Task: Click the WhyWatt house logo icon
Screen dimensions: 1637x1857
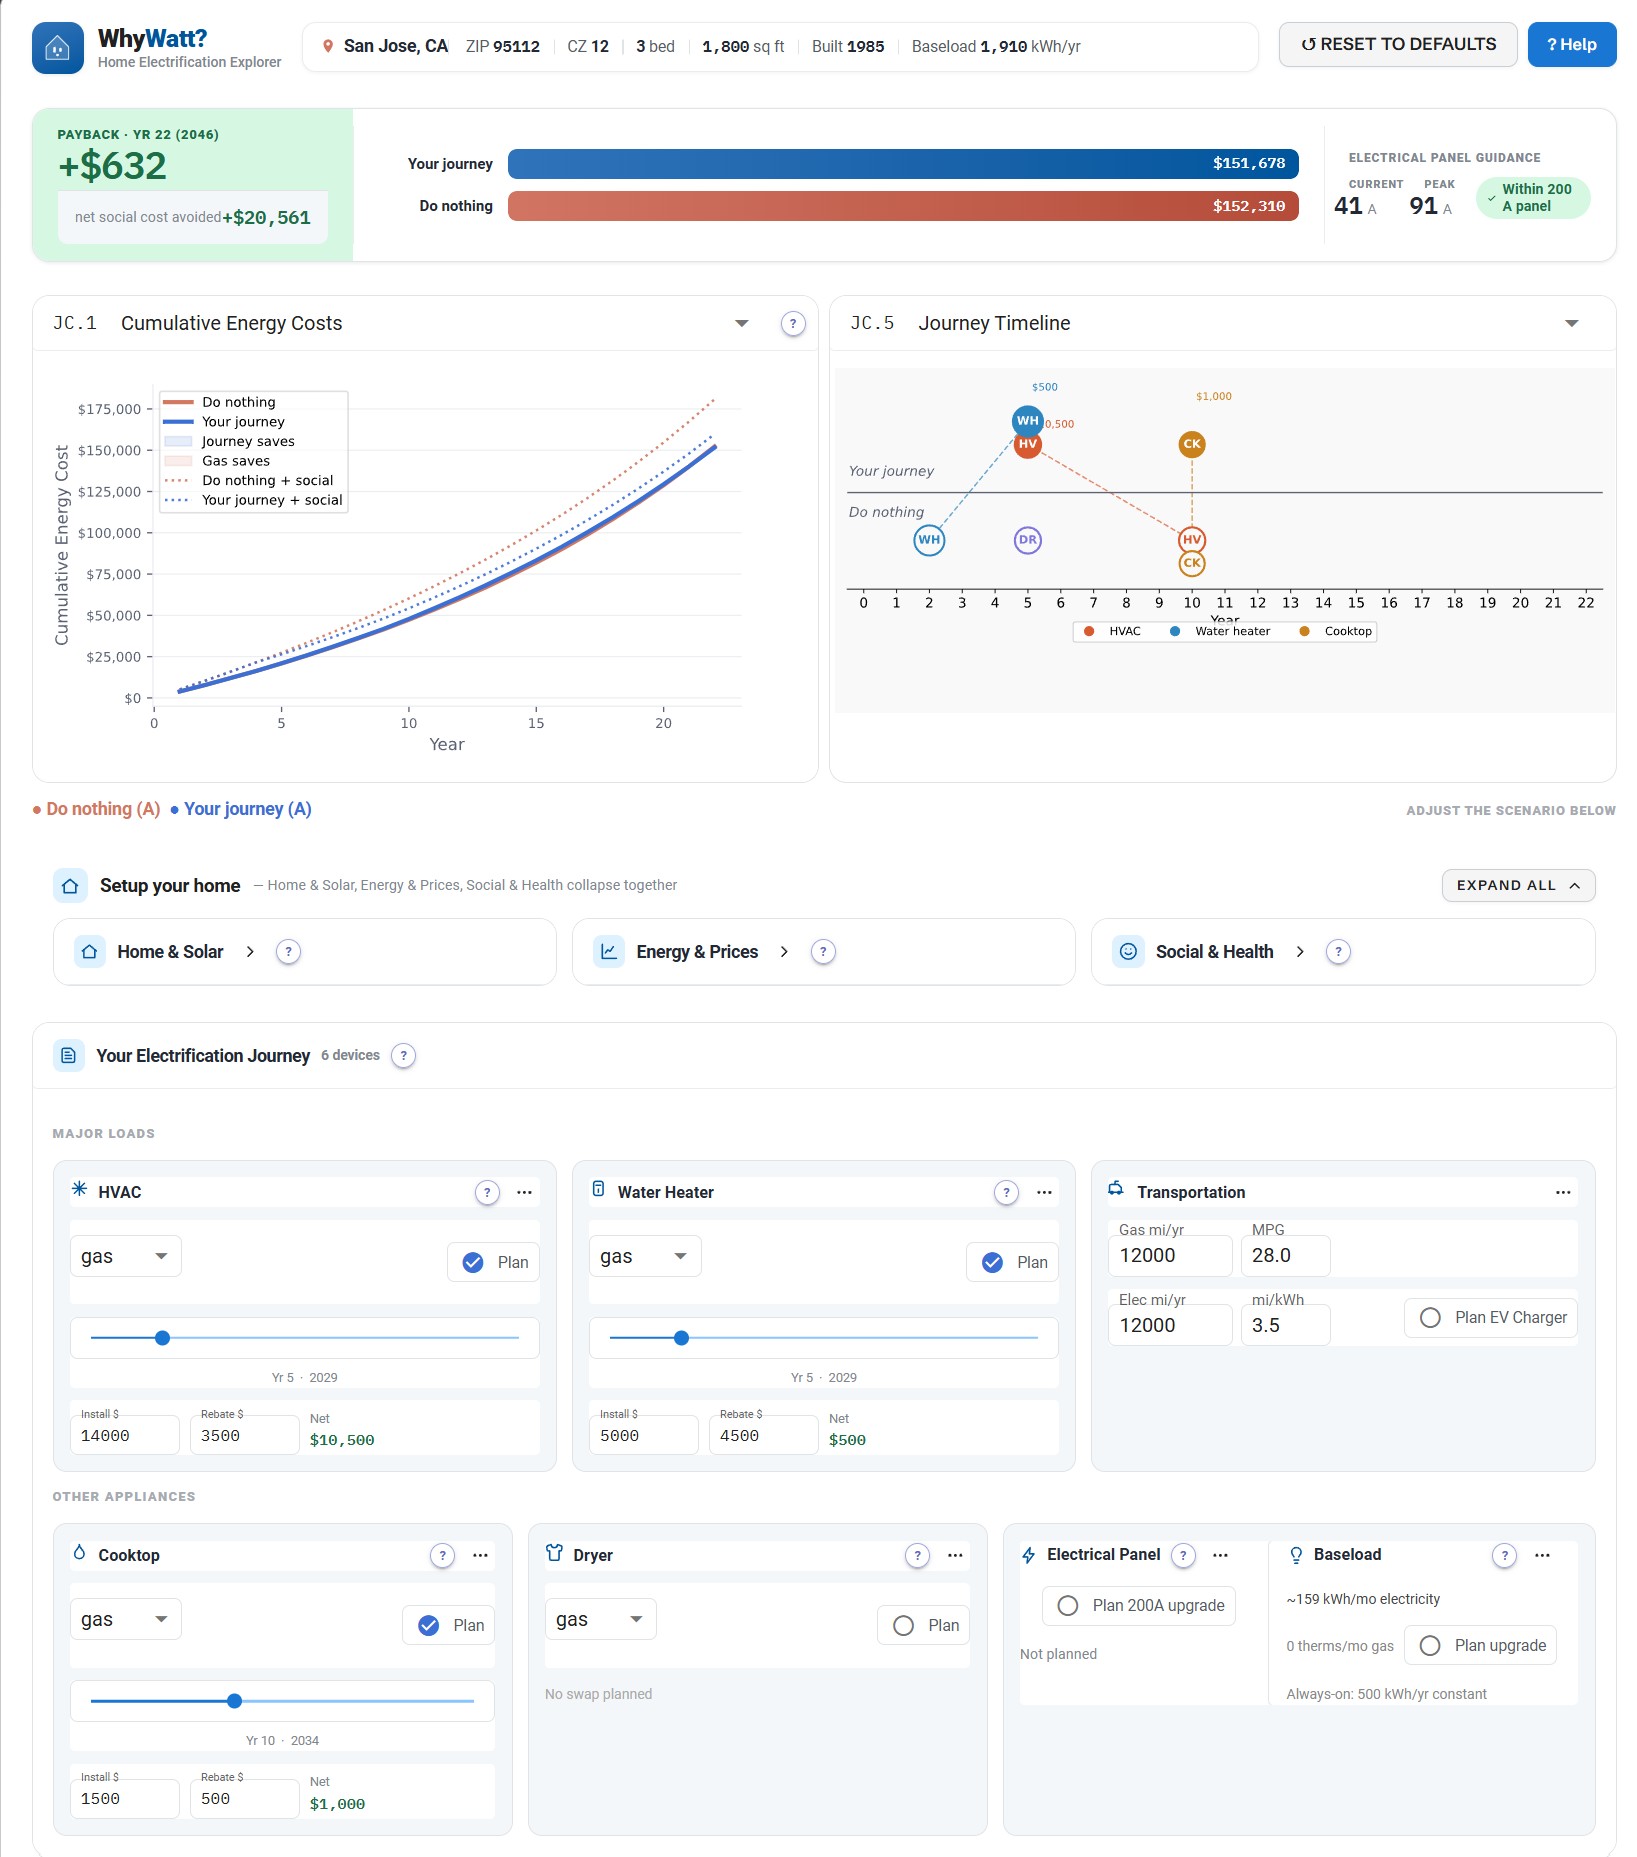Action: [58, 48]
